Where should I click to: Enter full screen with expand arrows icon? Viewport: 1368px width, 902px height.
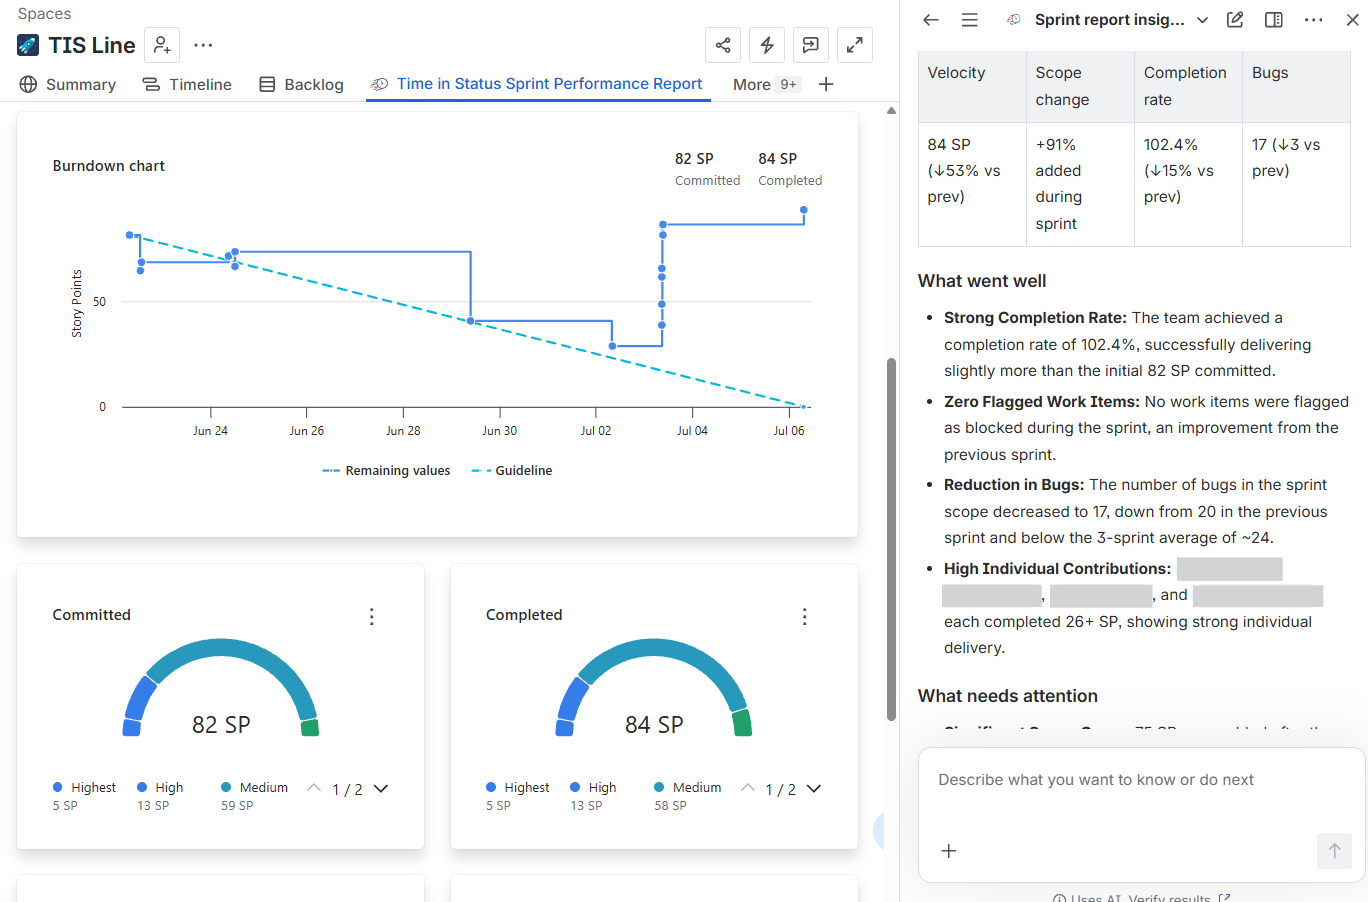click(x=855, y=45)
